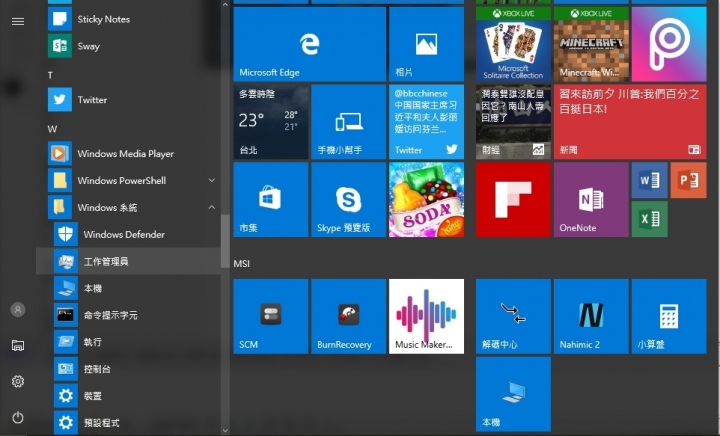Open Twitter in the app list
The image size is (720, 436).
pos(129,100)
